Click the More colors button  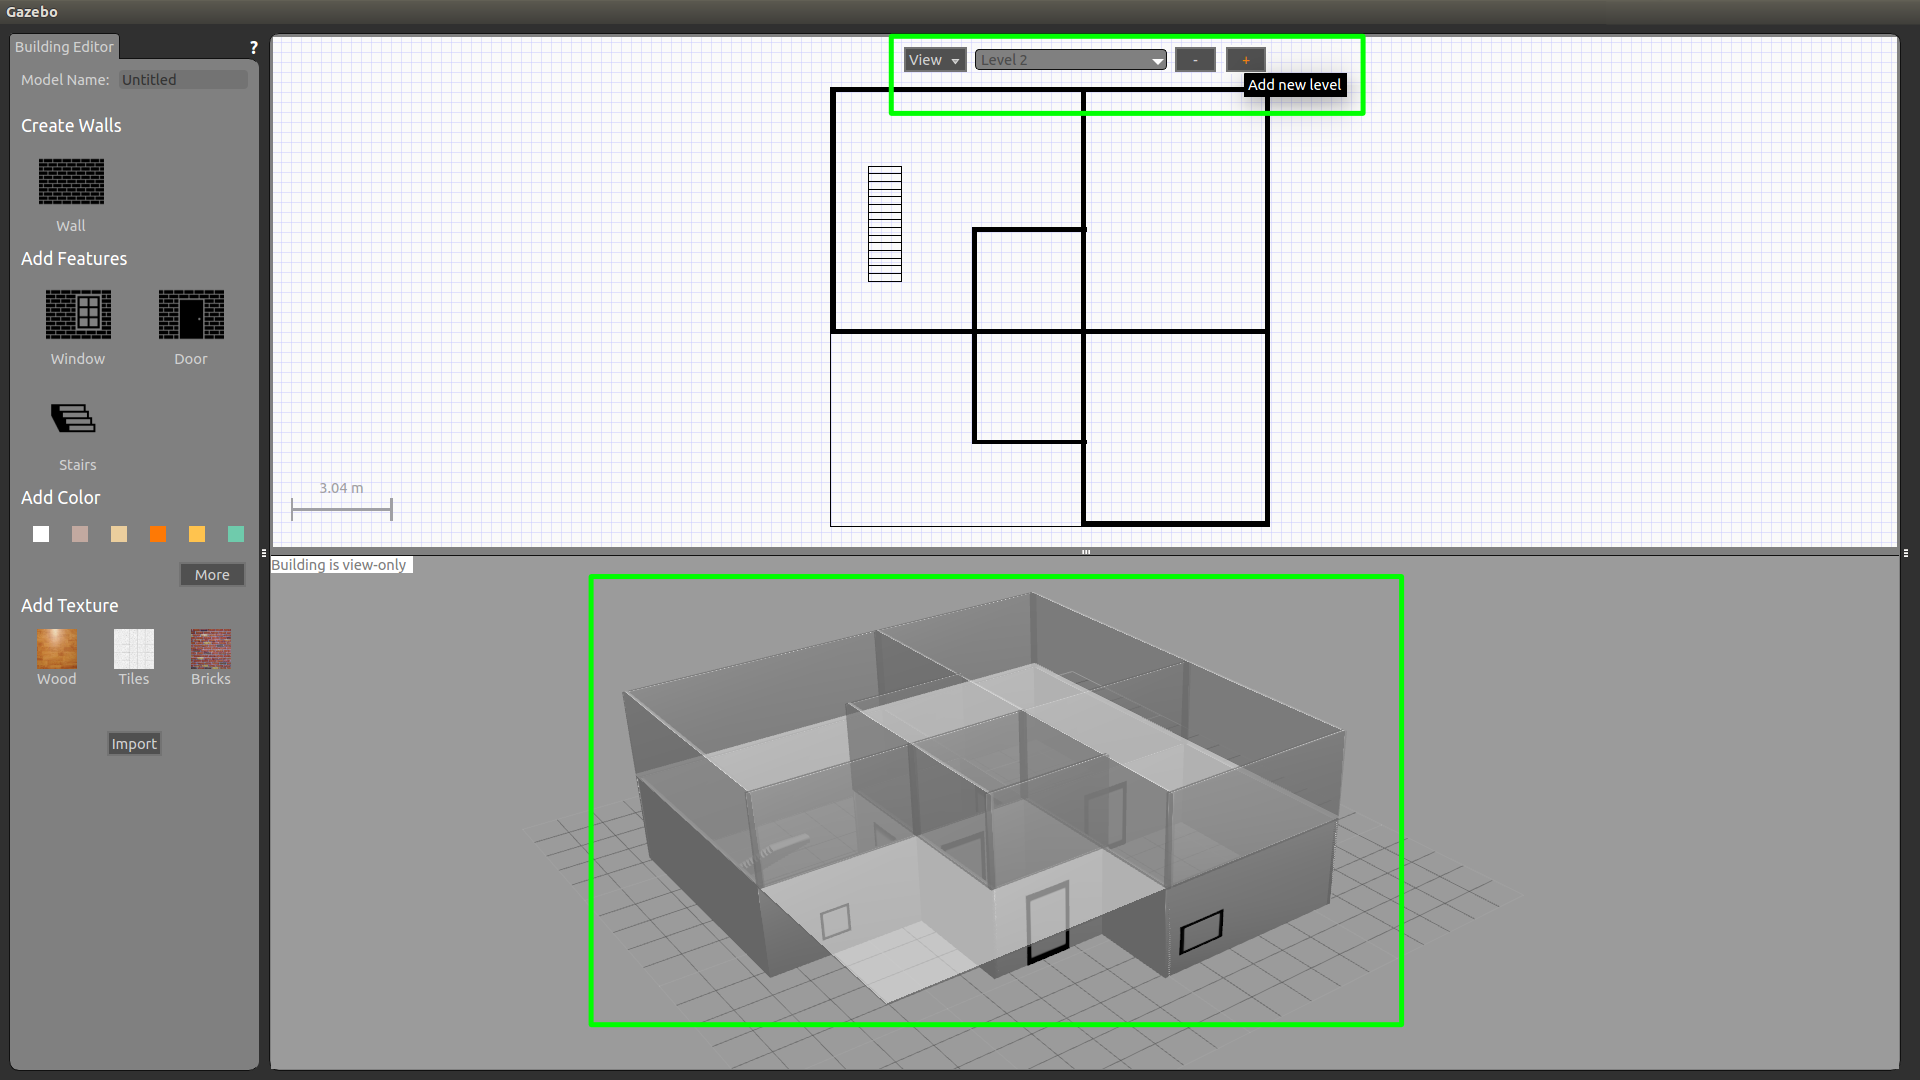click(x=211, y=574)
